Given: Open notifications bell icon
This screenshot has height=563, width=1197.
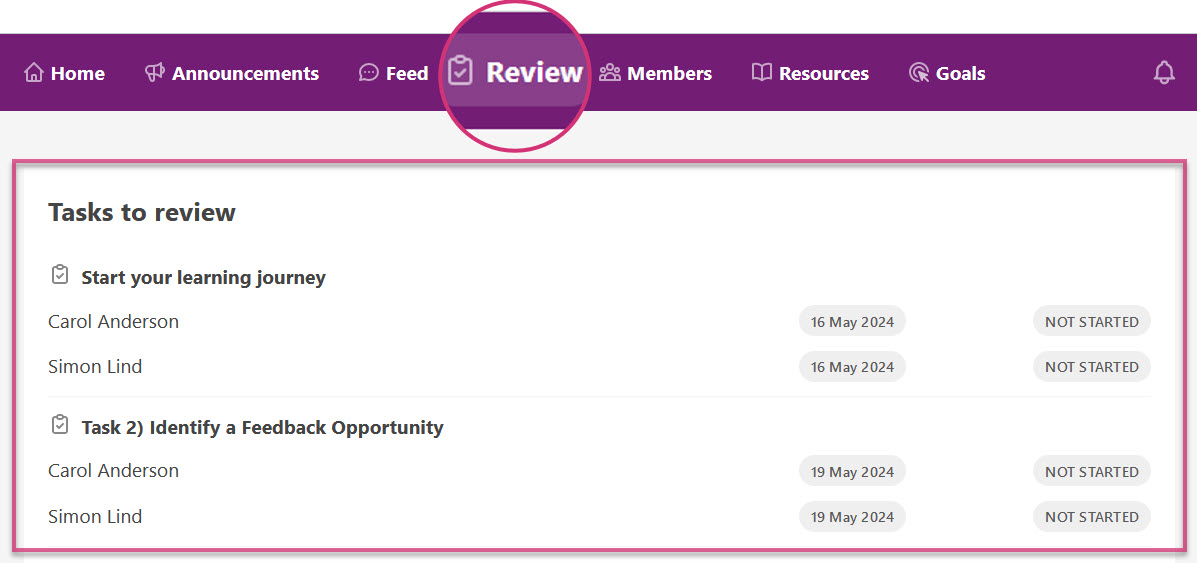Looking at the screenshot, I should tap(1164, 73).
